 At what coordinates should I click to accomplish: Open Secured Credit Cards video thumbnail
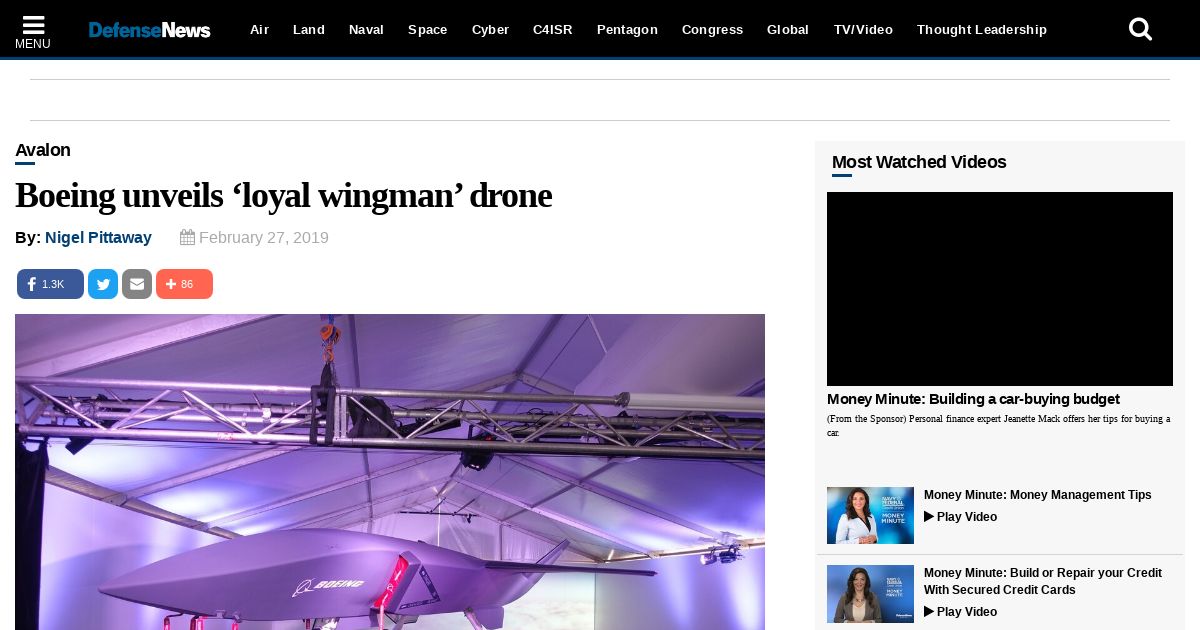(x=870, y=593)
